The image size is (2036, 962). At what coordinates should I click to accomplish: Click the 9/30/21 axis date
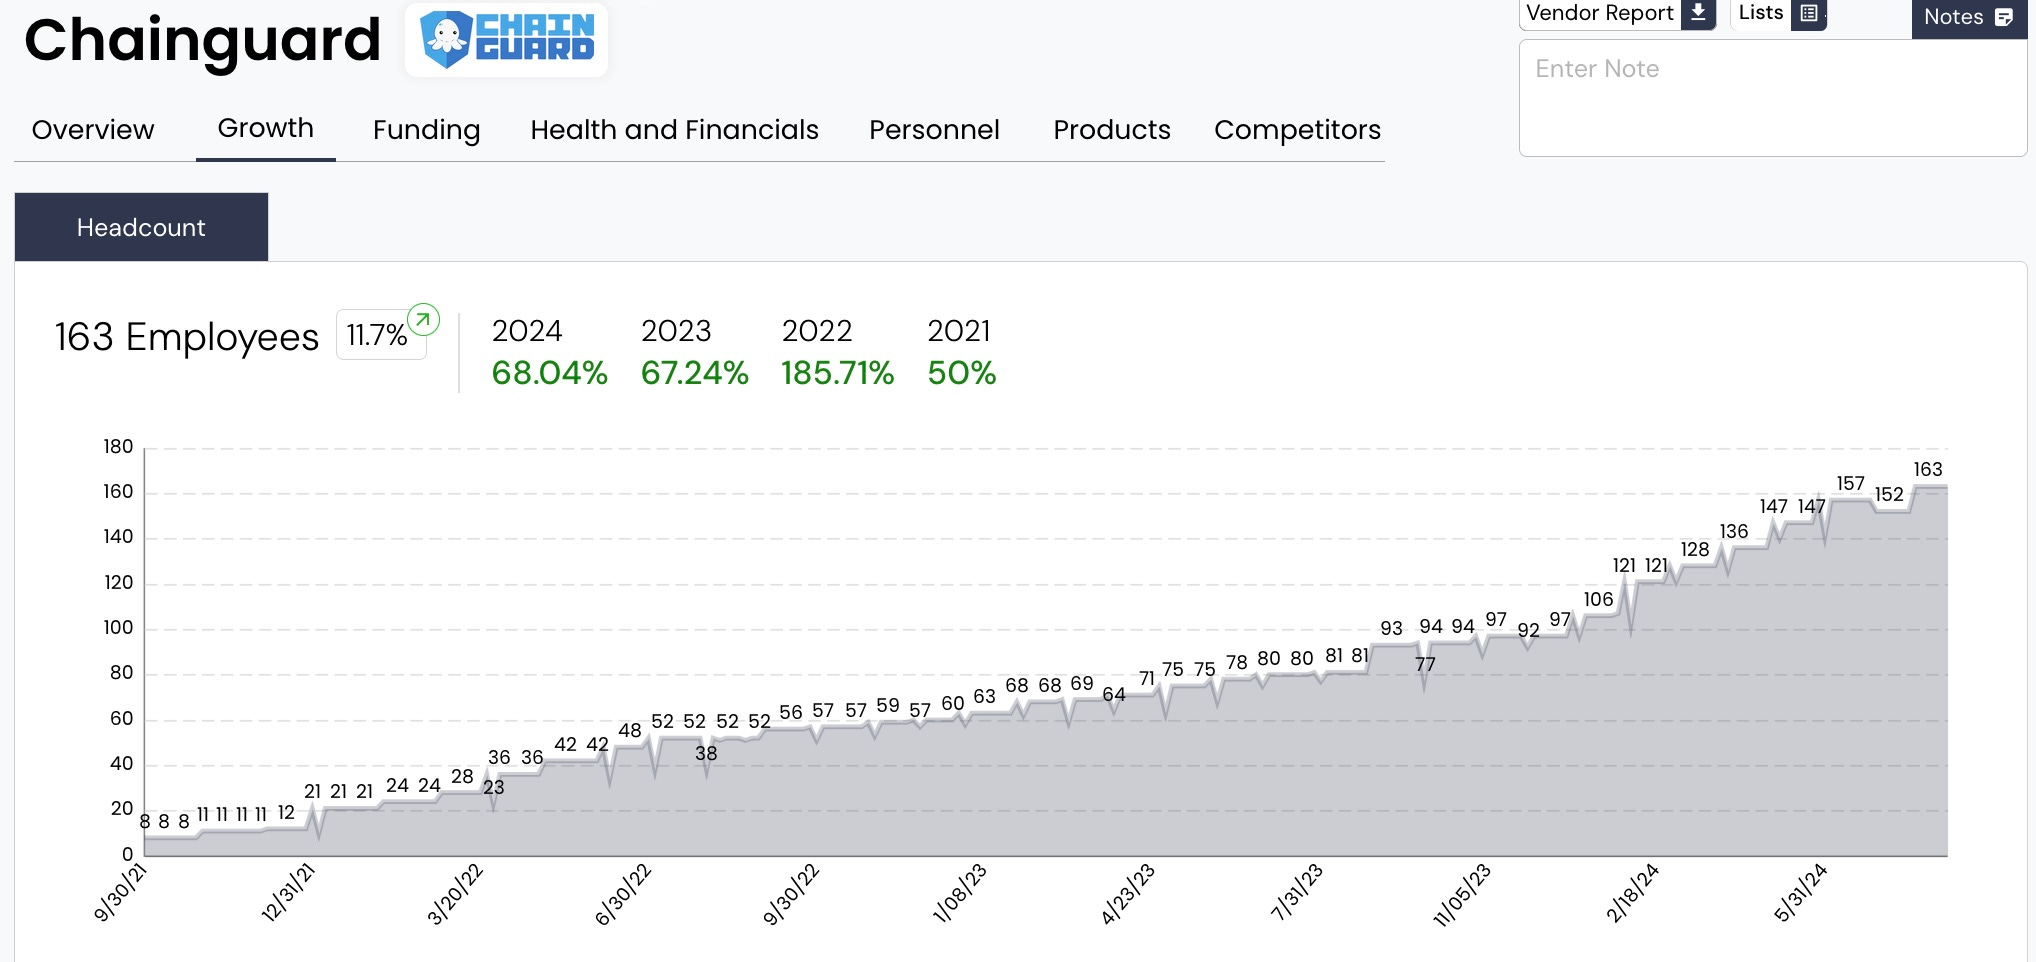(x=119, y=893)
